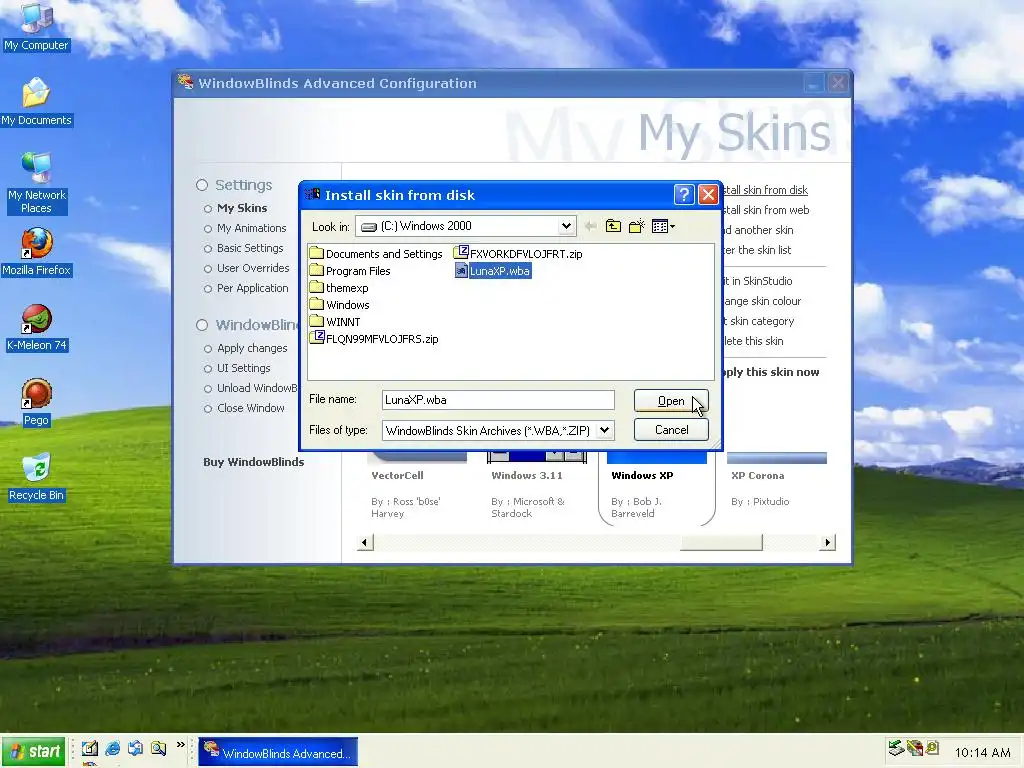This screenshot has width=1024, height=768.
Task: Select My Skins option
Action: (236, 208)
